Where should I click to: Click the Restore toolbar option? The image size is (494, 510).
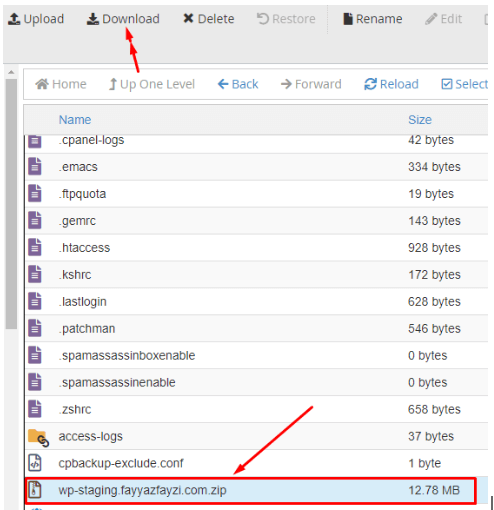tap(286, 19)
